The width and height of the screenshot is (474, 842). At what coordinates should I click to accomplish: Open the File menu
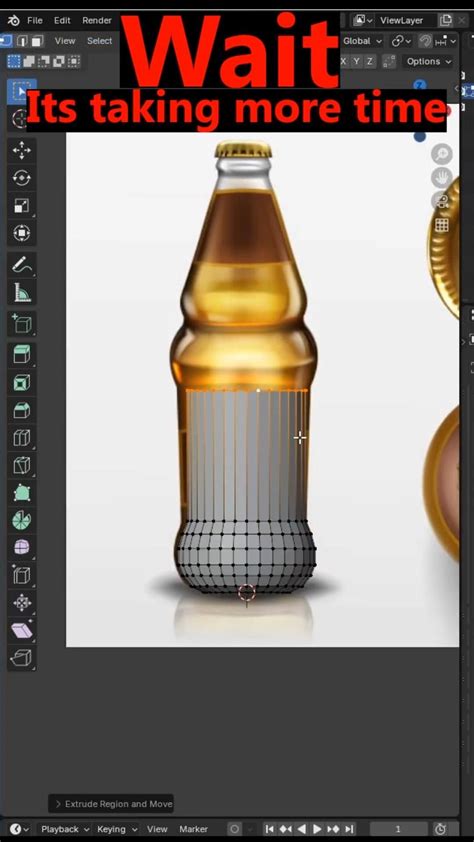pyautogui.click(x=34, y=20)
